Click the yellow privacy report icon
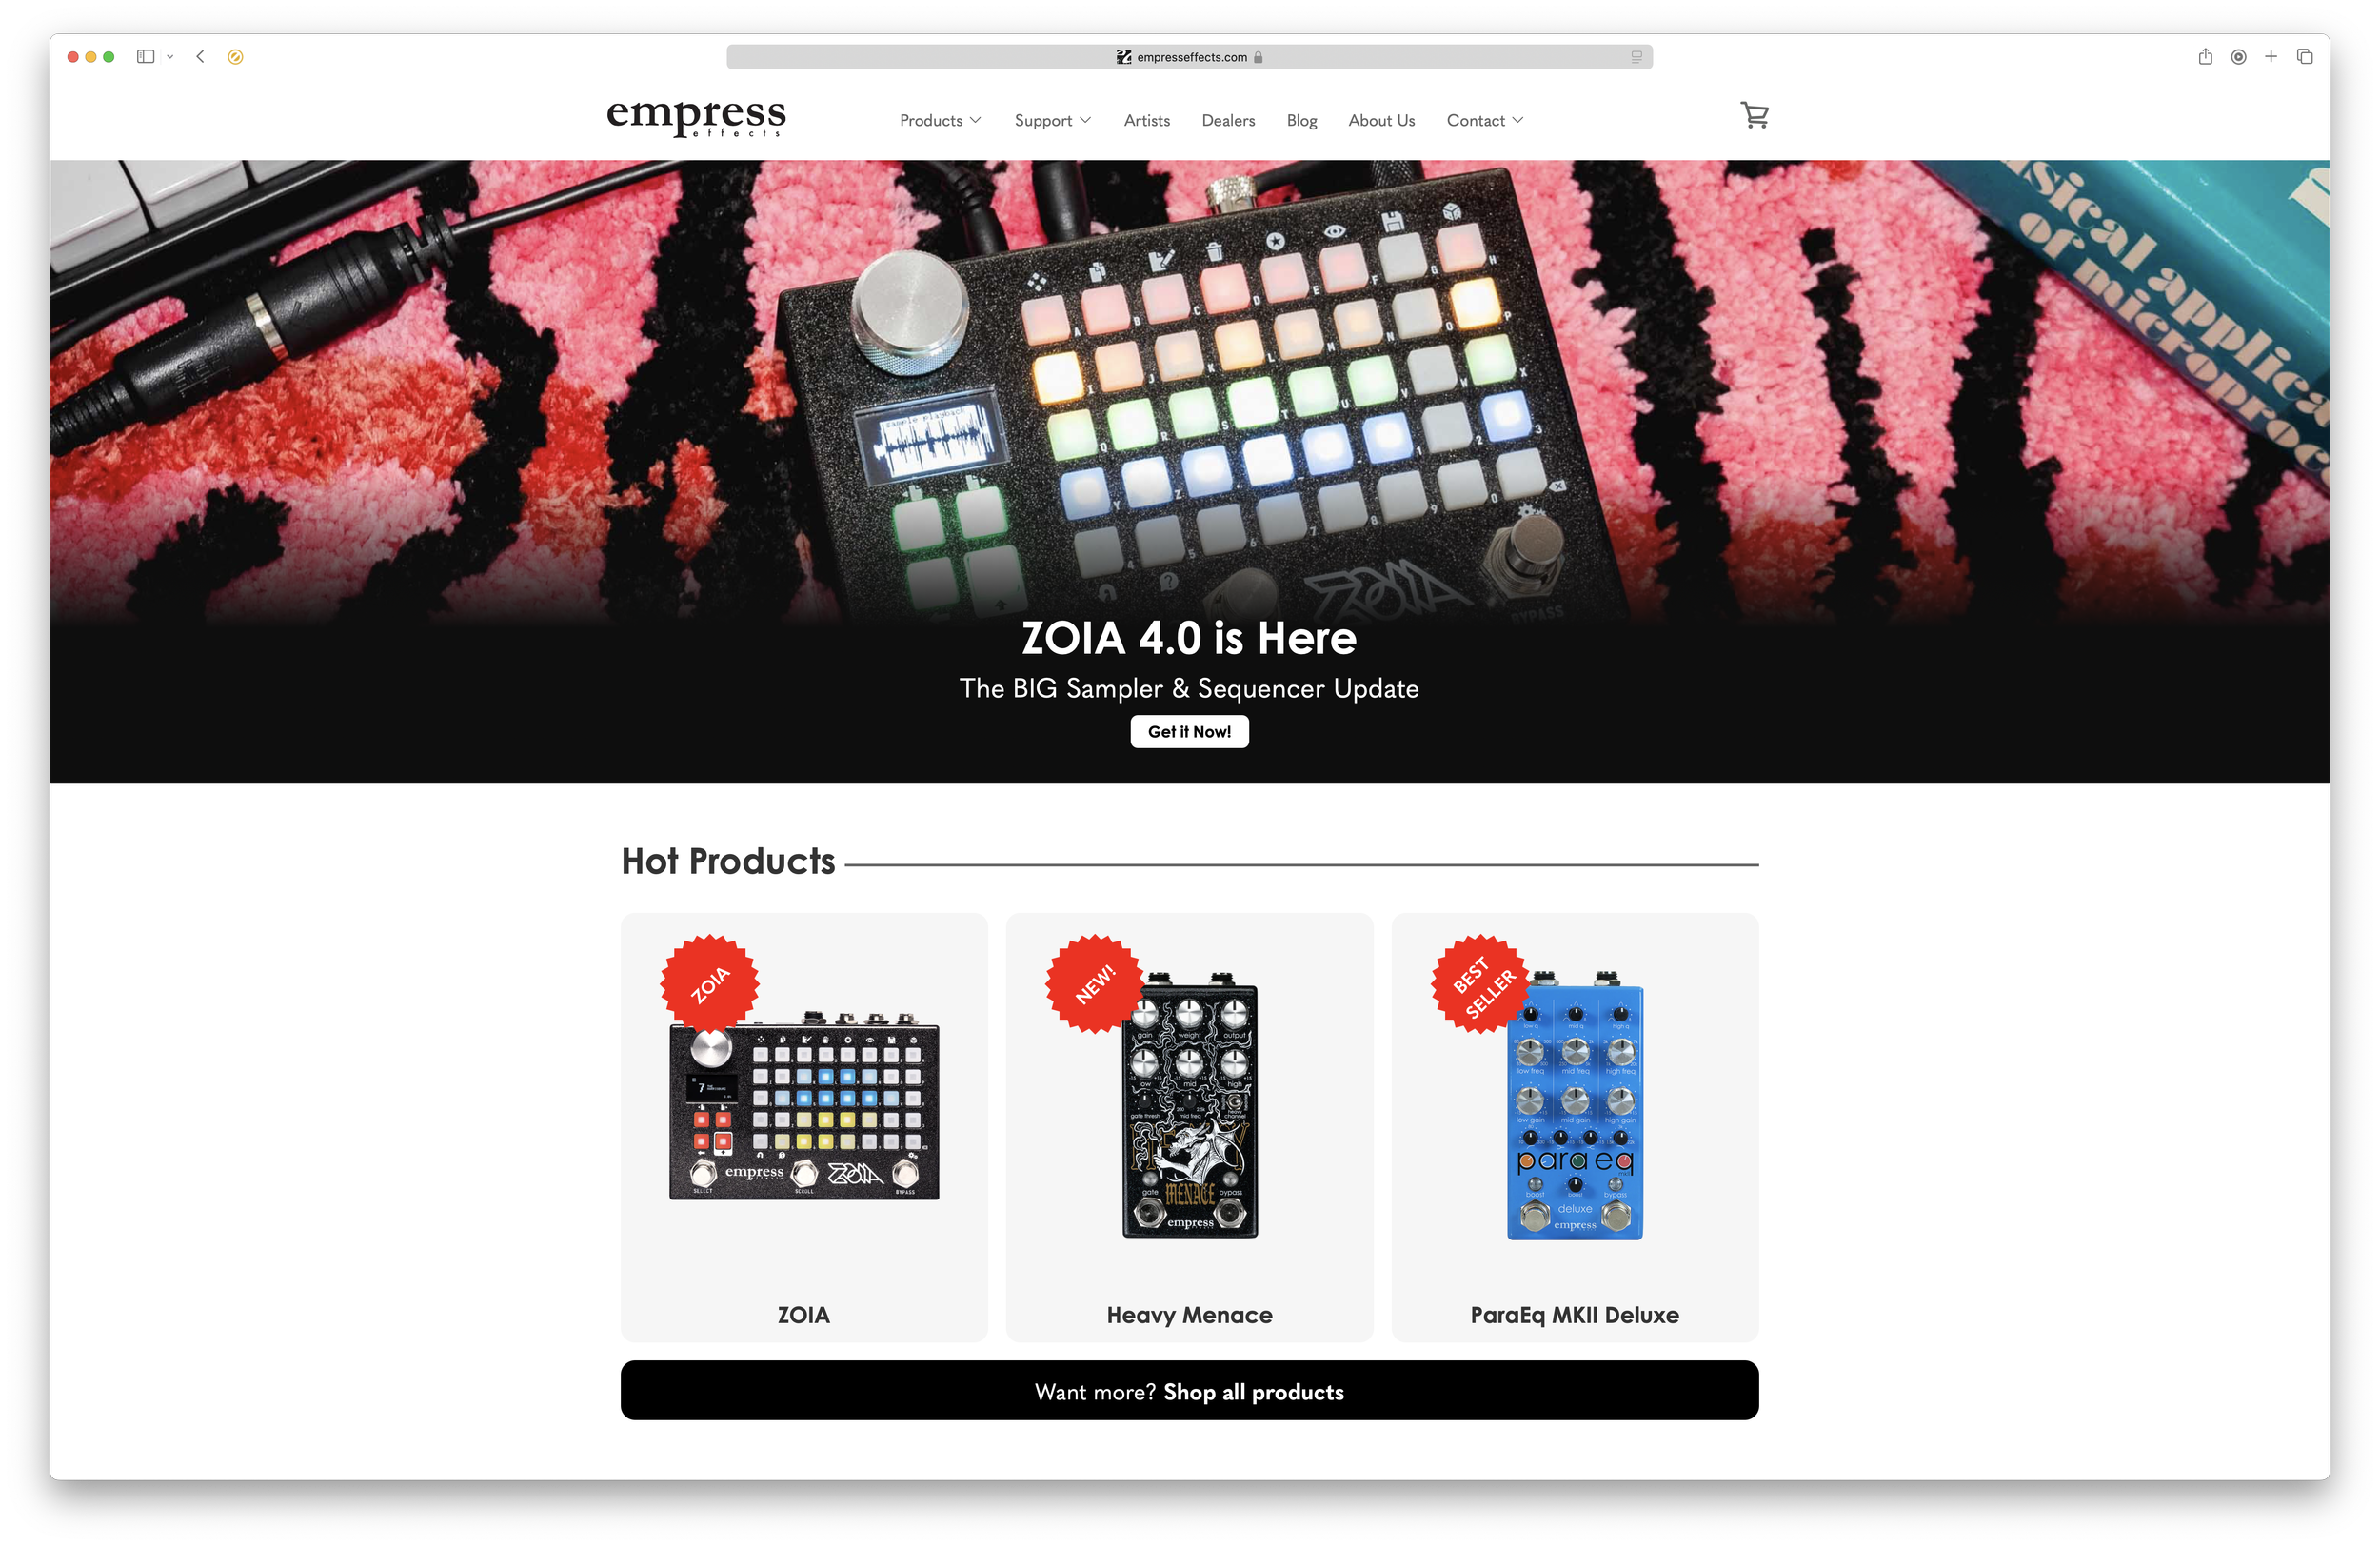Image resolution: width=2380 pixels, height=1546 pixels. tap(236, 57)
